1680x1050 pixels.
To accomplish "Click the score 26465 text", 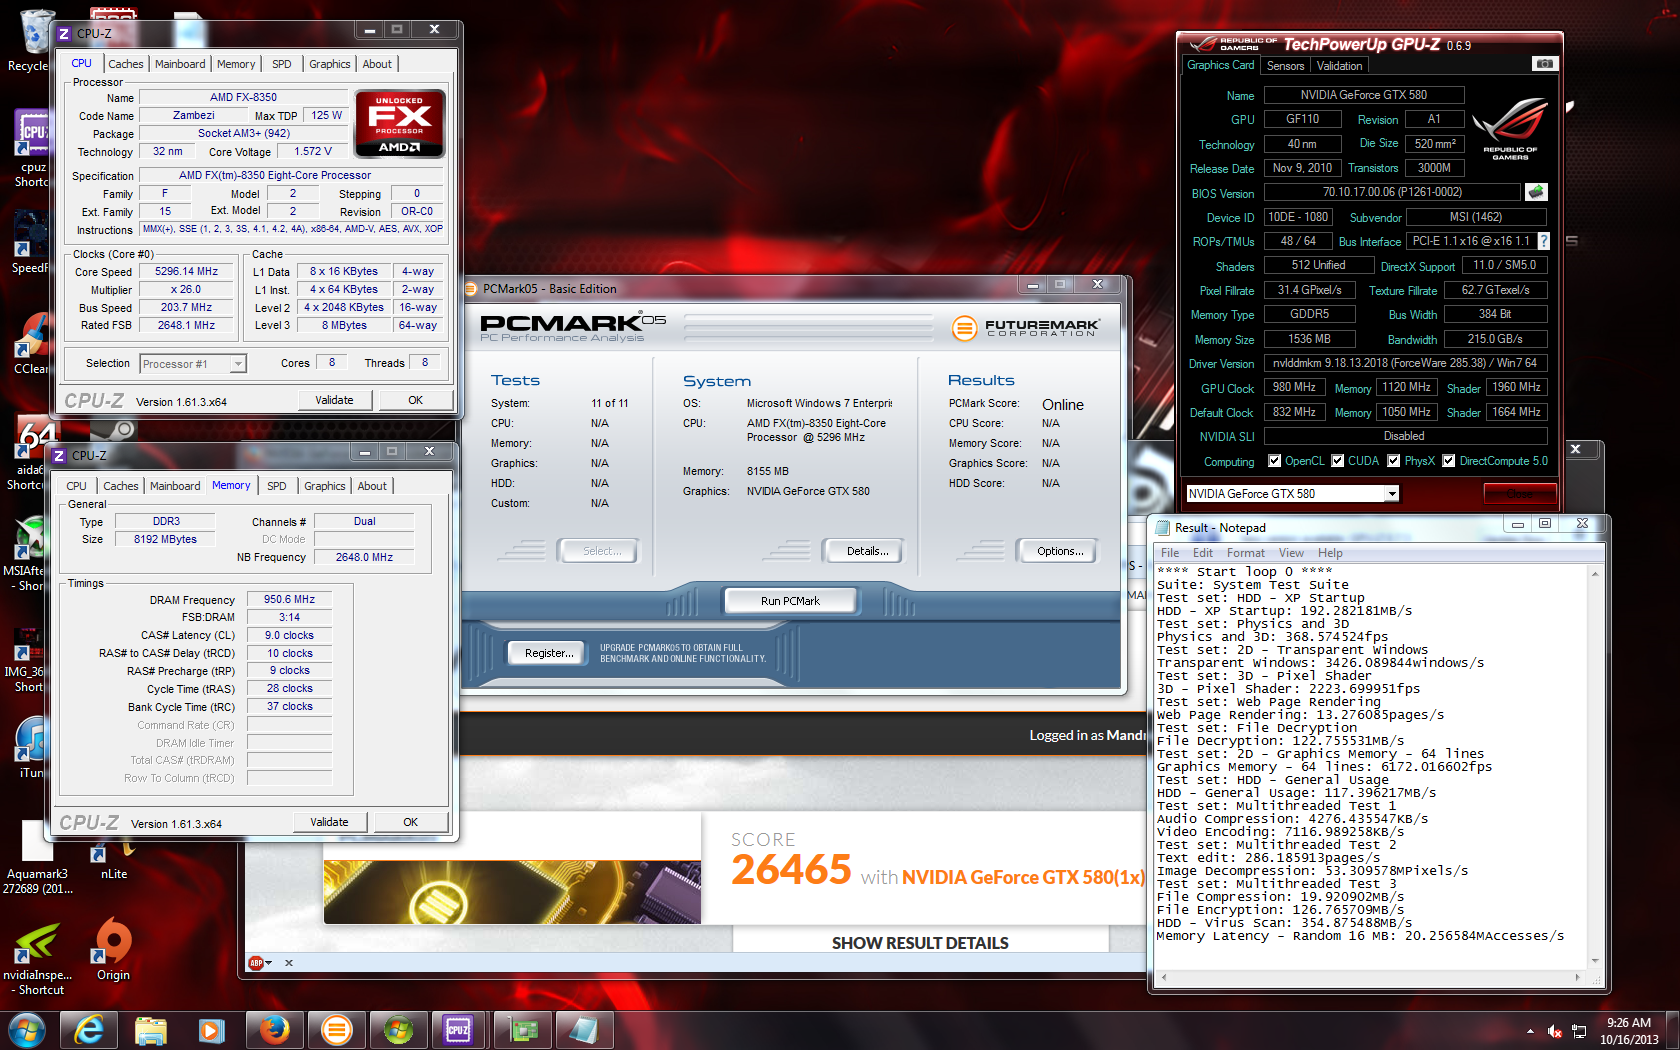I will click(x=791, y=870).
